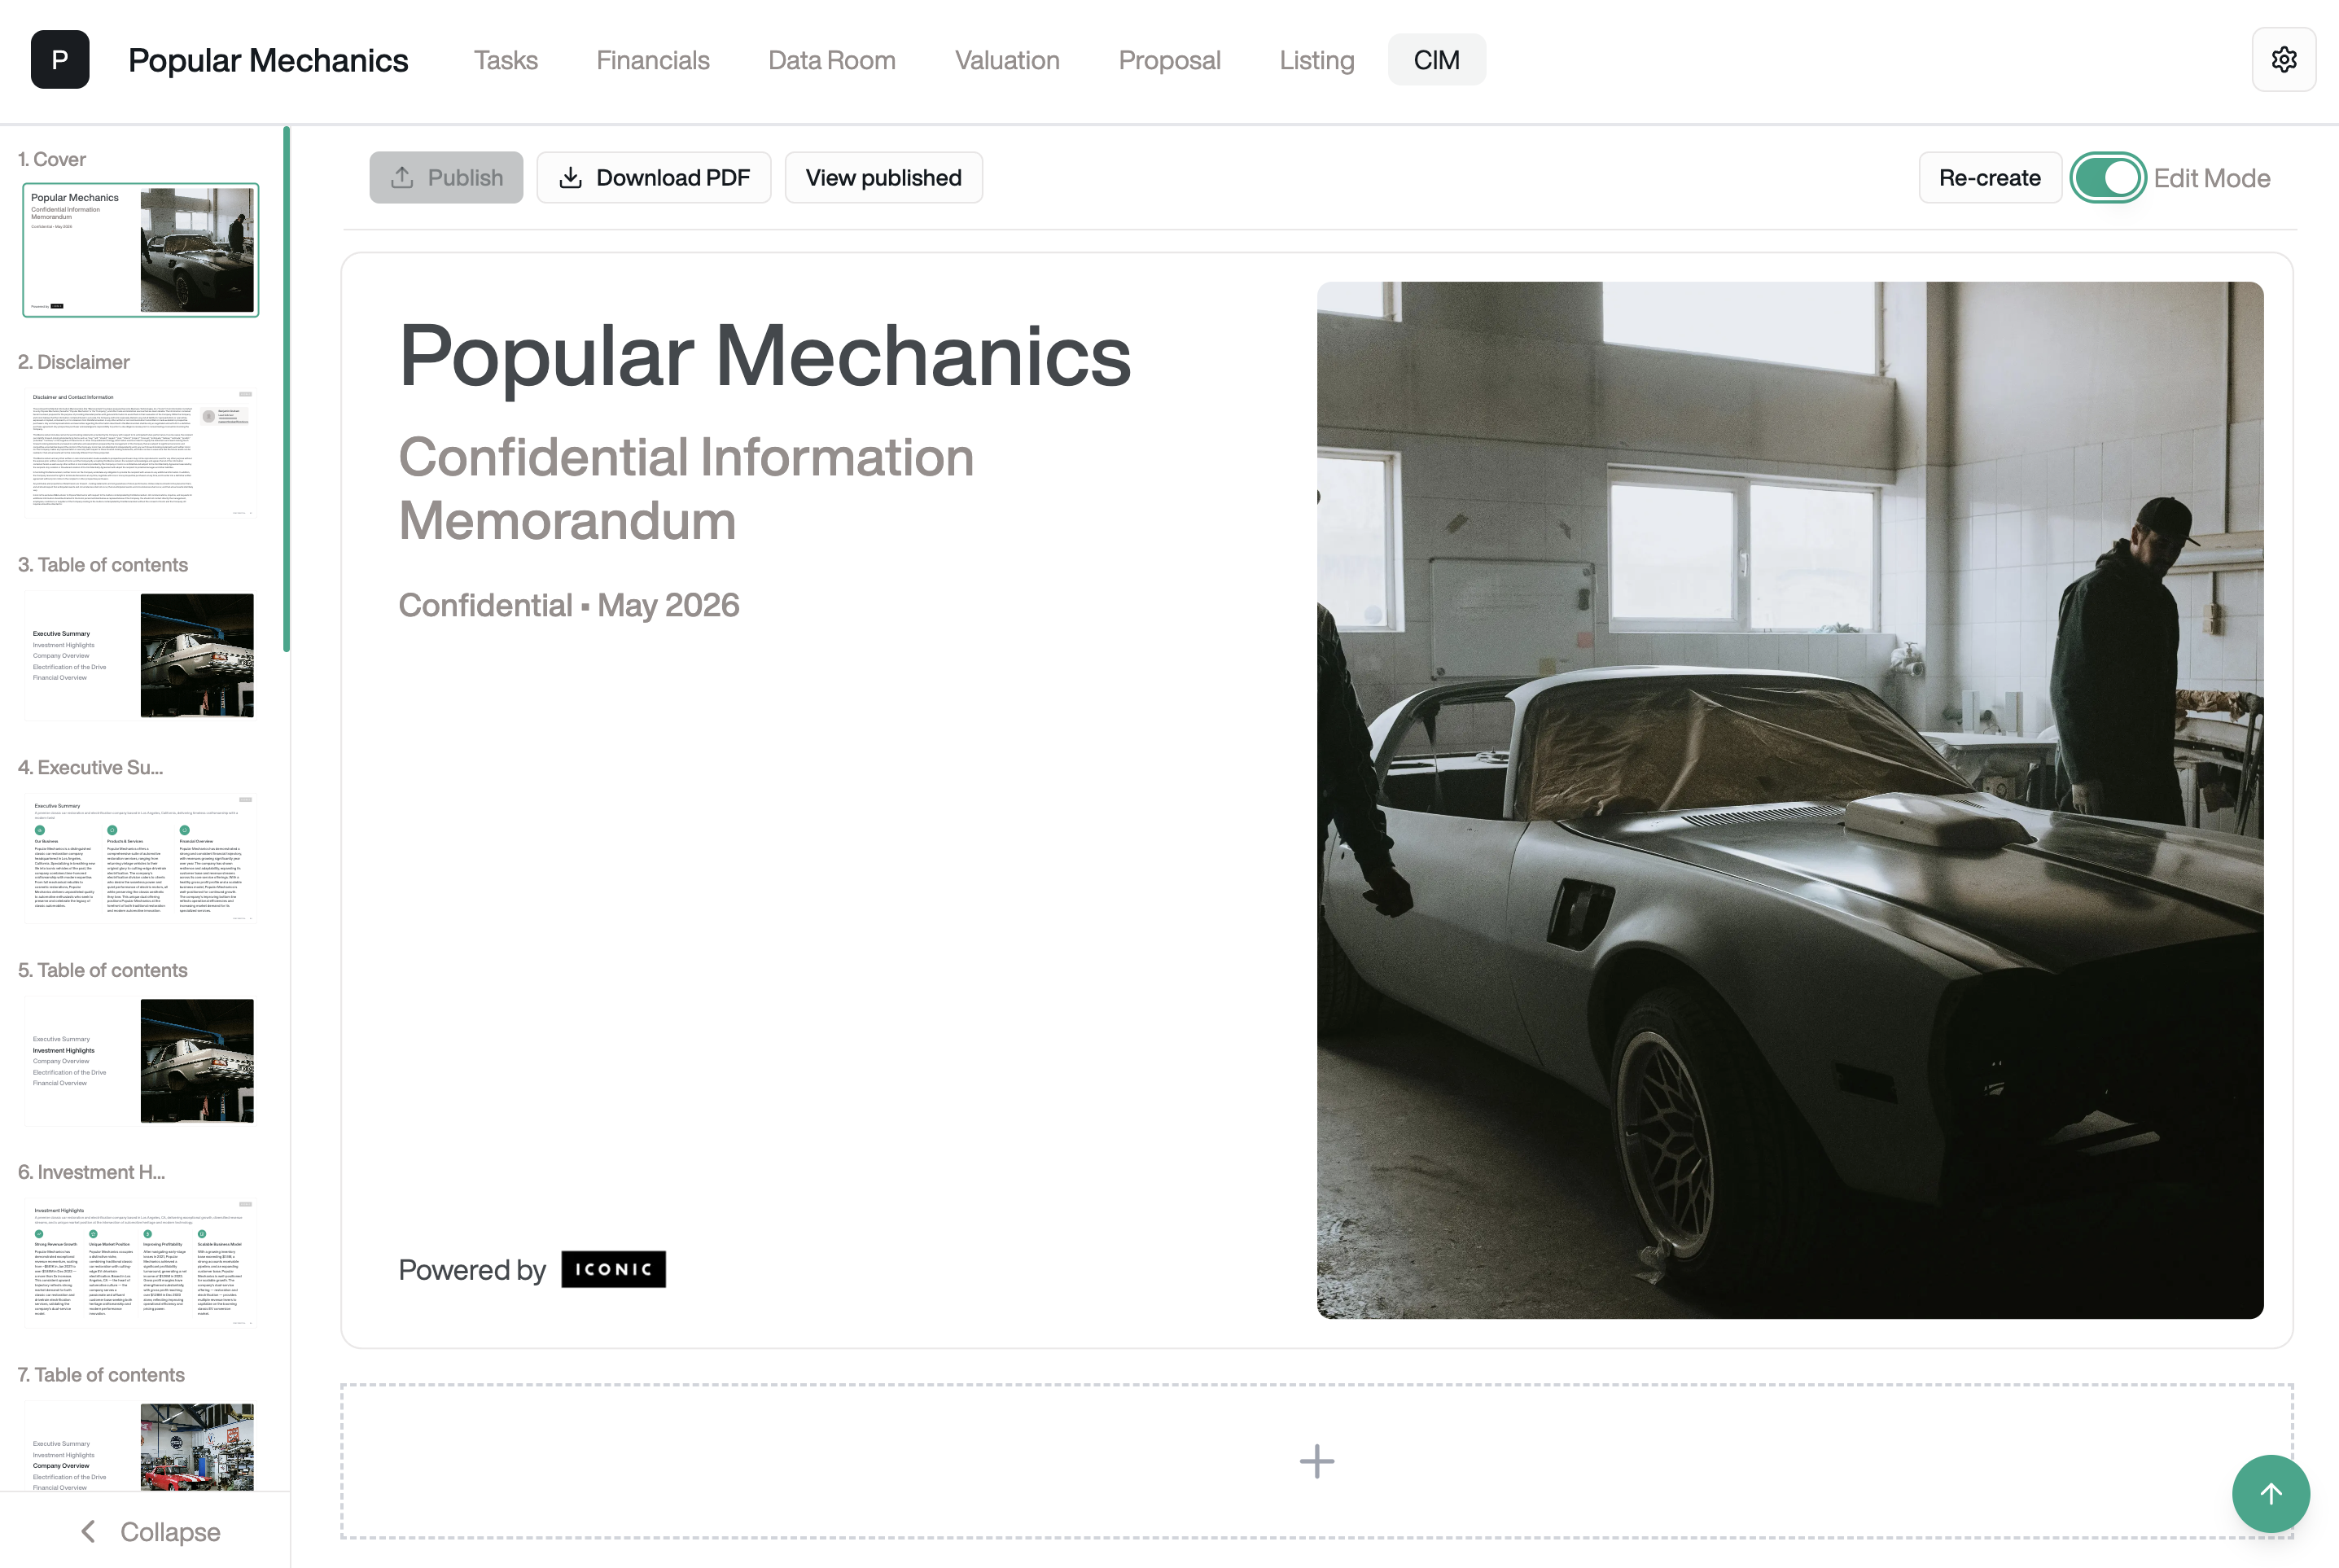
Task: Edit the Popular Mechanics cover title
Action: tap(765, 356)
